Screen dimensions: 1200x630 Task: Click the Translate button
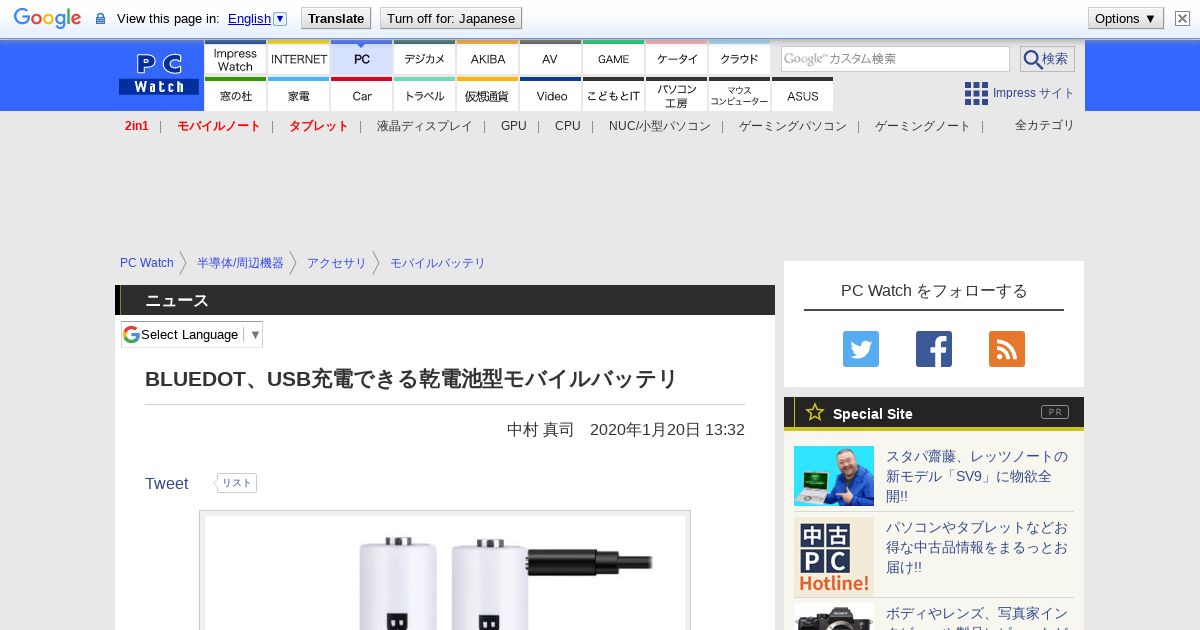click(x=336, y=18)
